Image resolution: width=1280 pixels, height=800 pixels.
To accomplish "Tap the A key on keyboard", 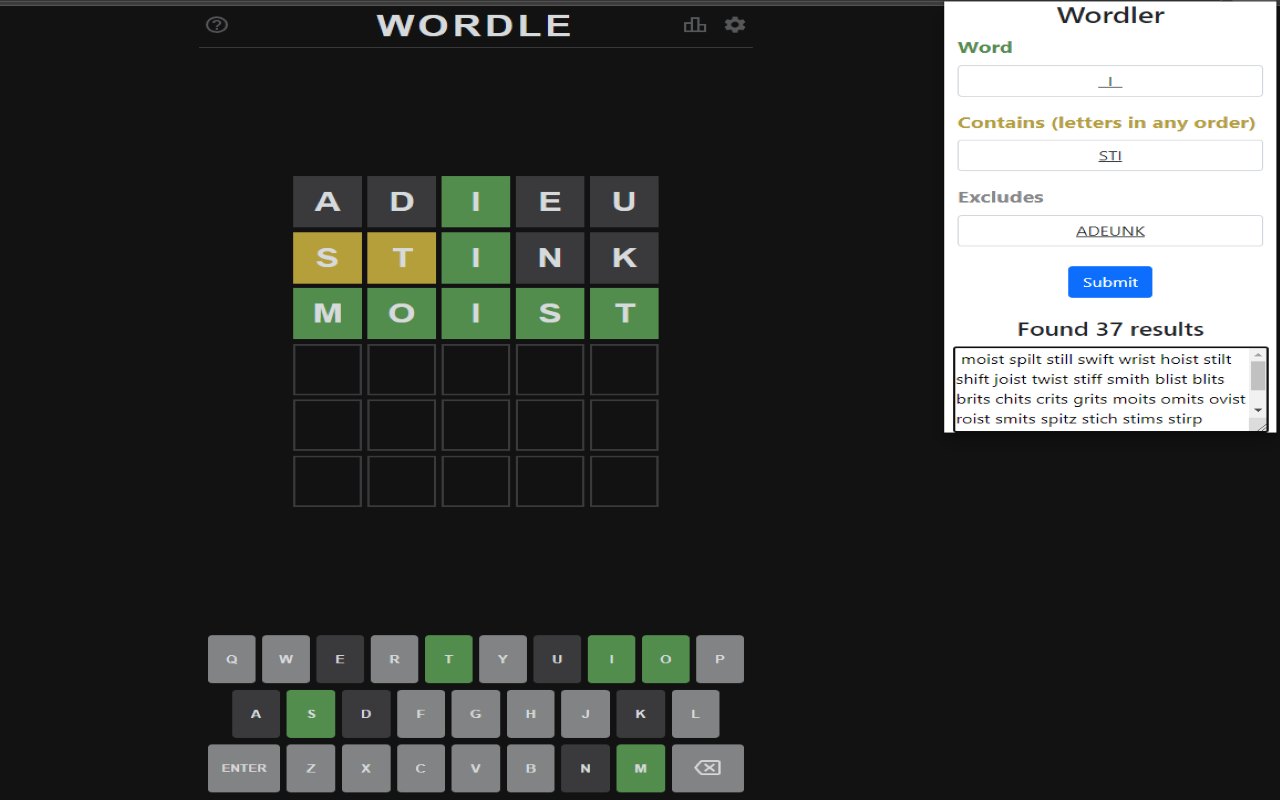I will click(x=256, y=714).
